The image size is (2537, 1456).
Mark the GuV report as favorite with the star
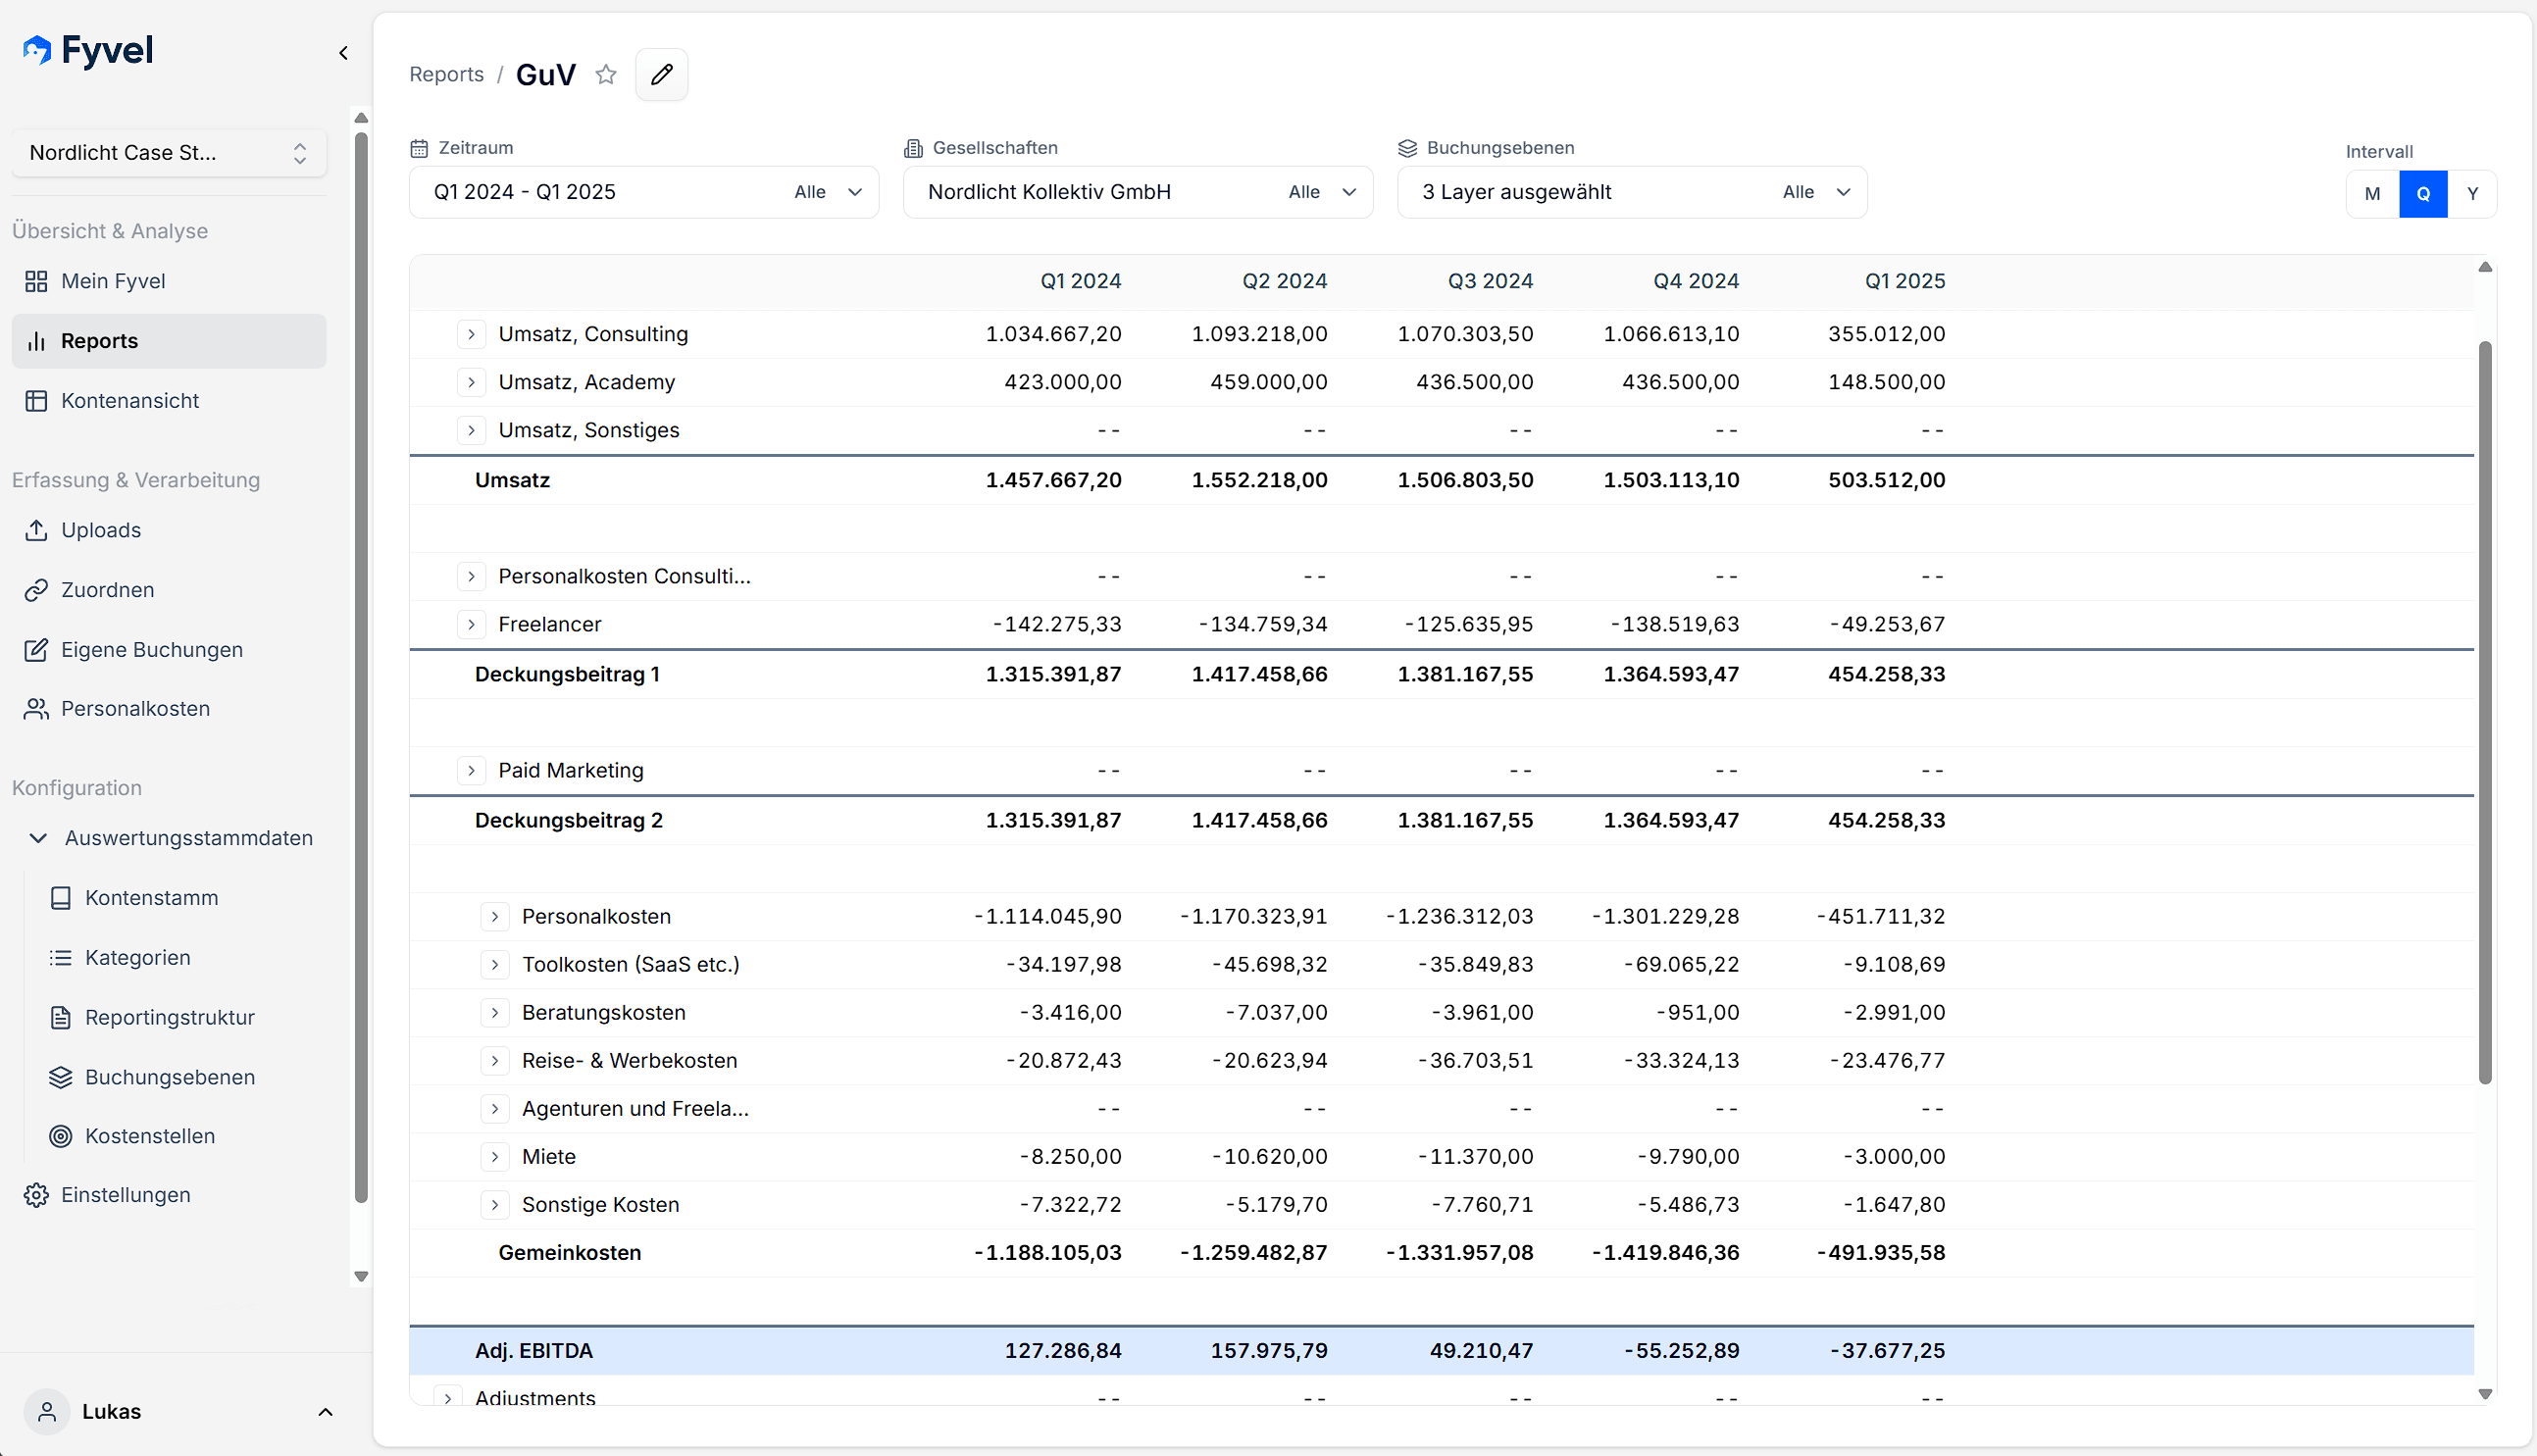[x=606, y=74]
